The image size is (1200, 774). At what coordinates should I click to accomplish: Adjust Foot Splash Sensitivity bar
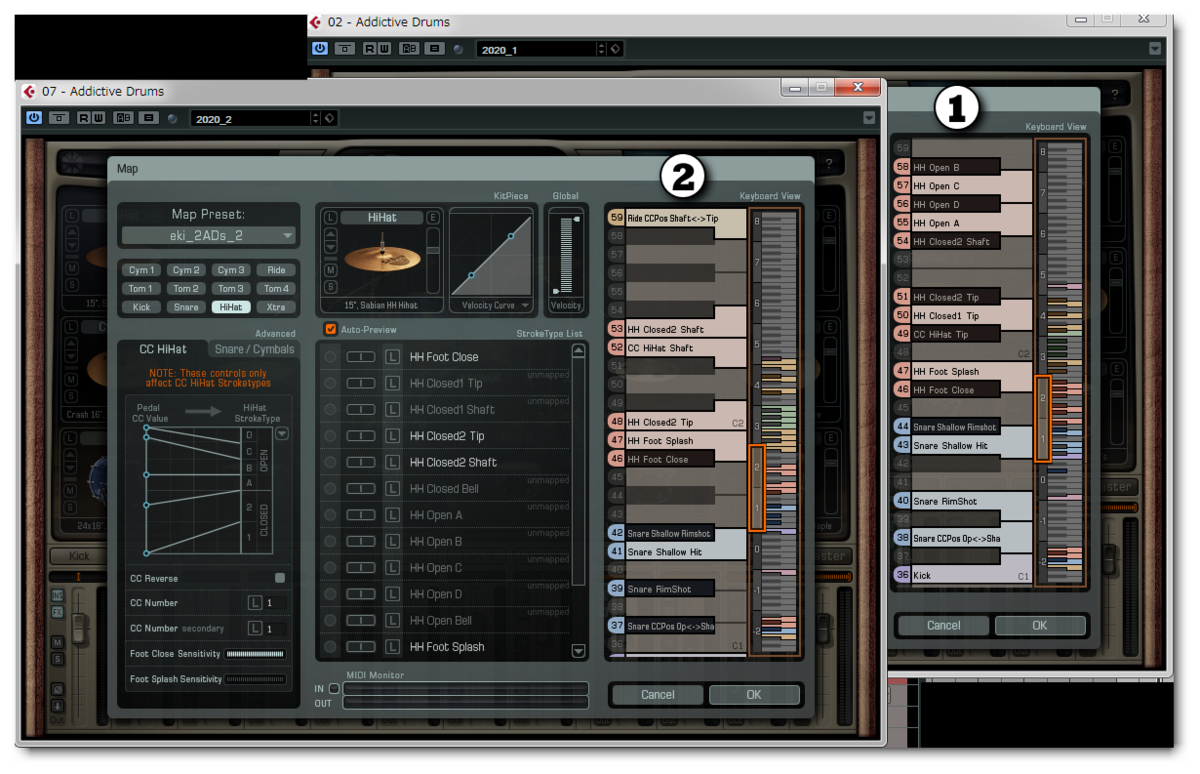(x=255, y=679)
